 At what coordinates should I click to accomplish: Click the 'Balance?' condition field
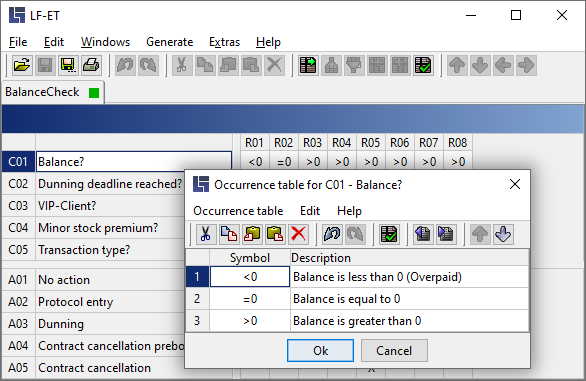[x=134, y=162]
